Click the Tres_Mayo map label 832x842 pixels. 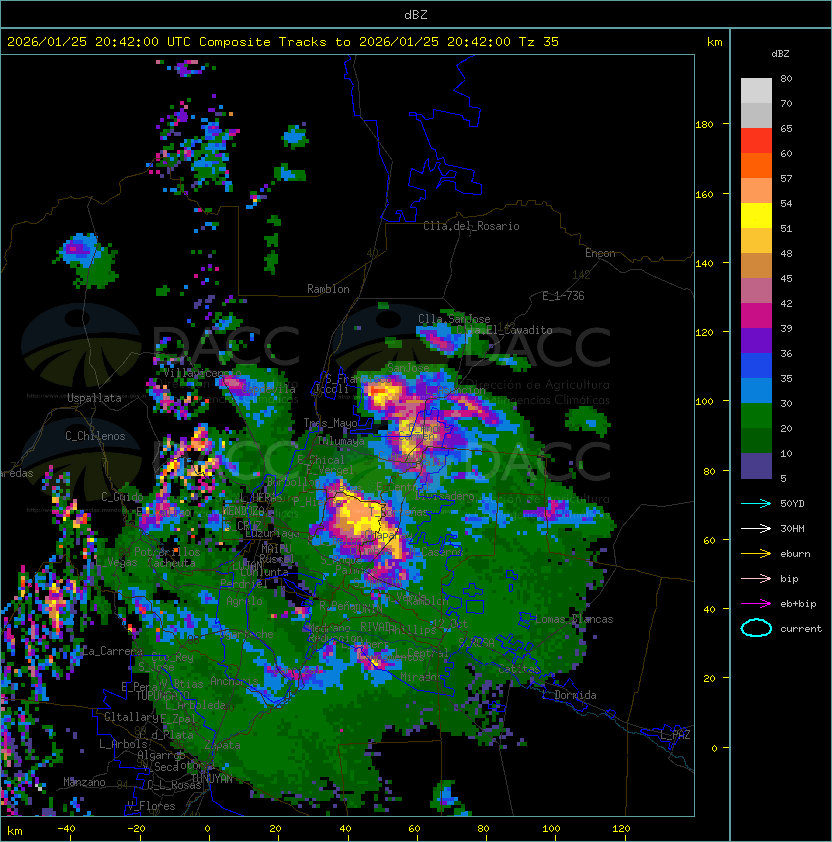(x=330, y=423)
